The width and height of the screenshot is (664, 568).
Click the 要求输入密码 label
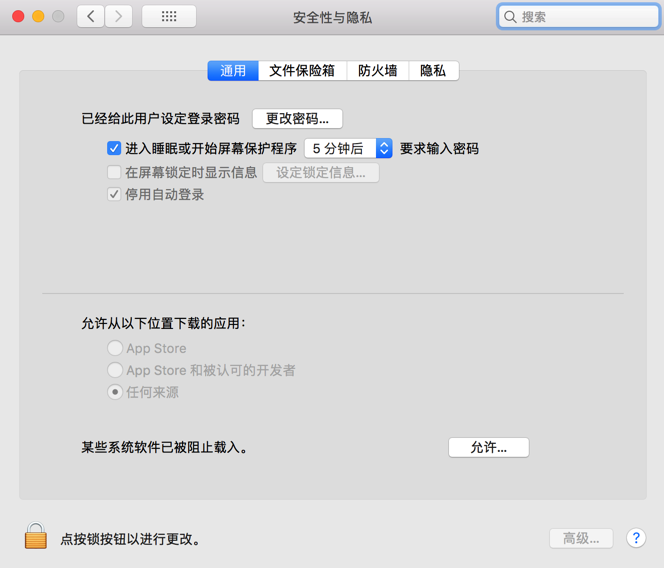440,149
